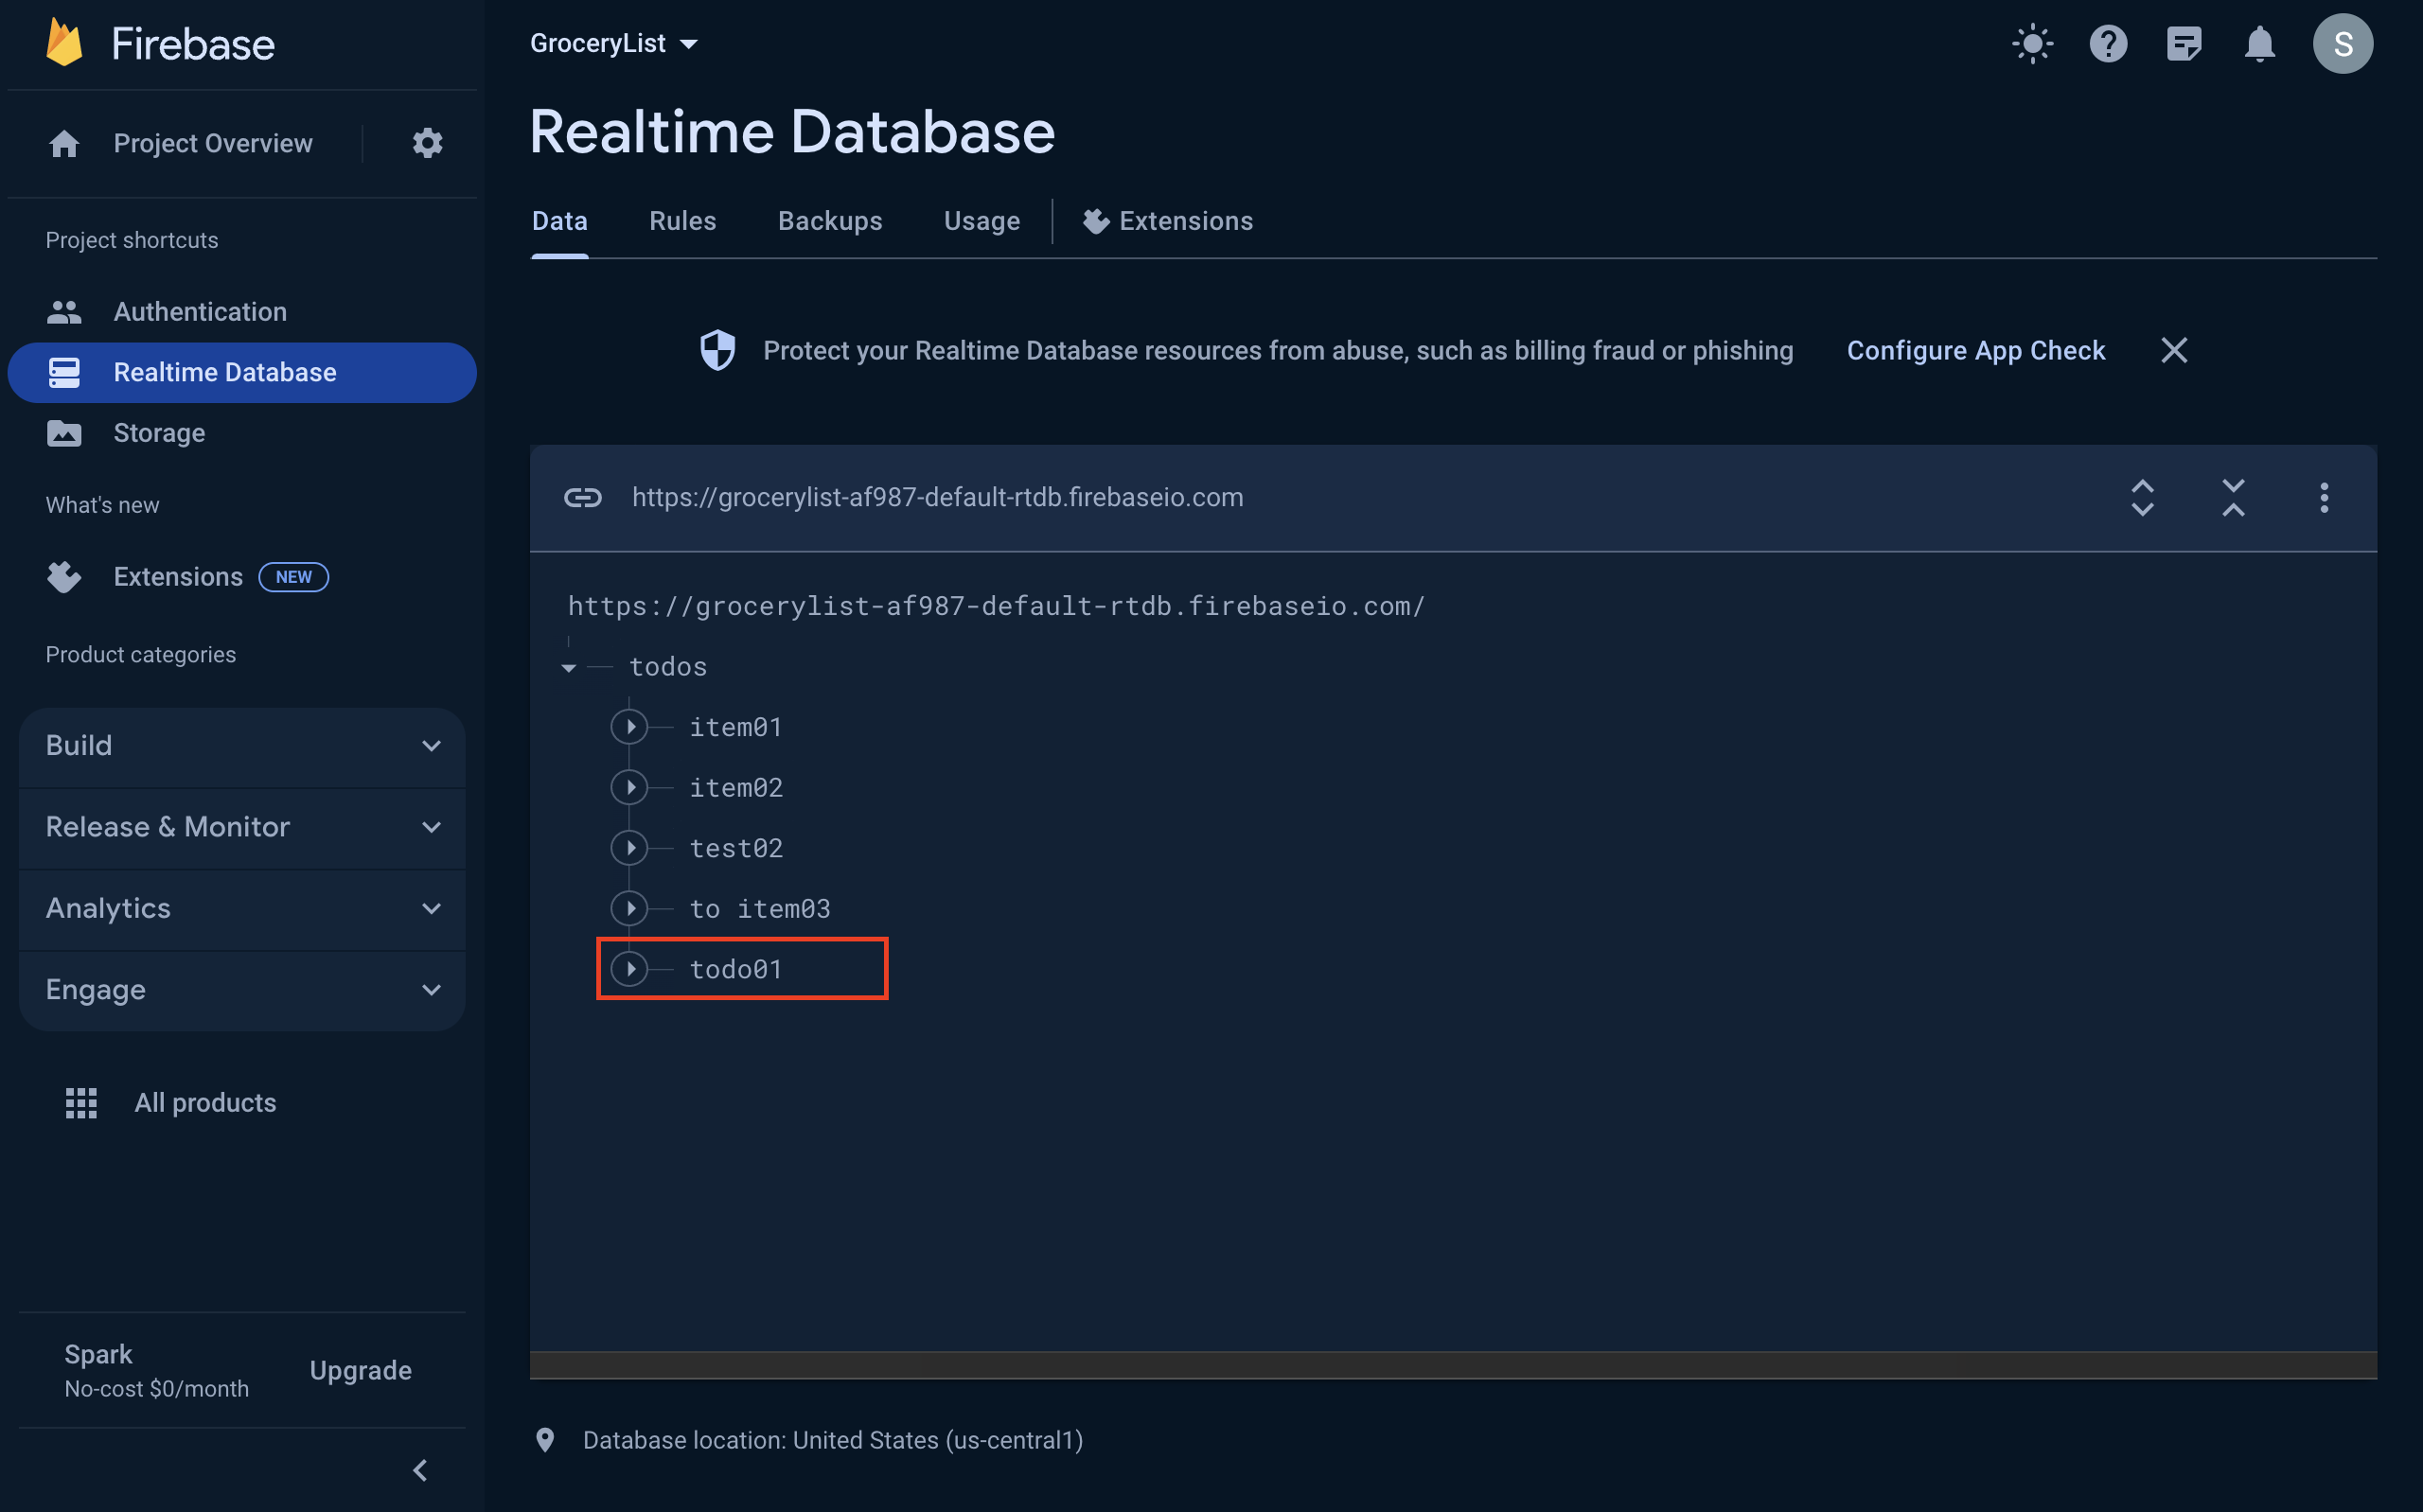
Task: Click Configure App Check link
Action: coord(1976,351)
